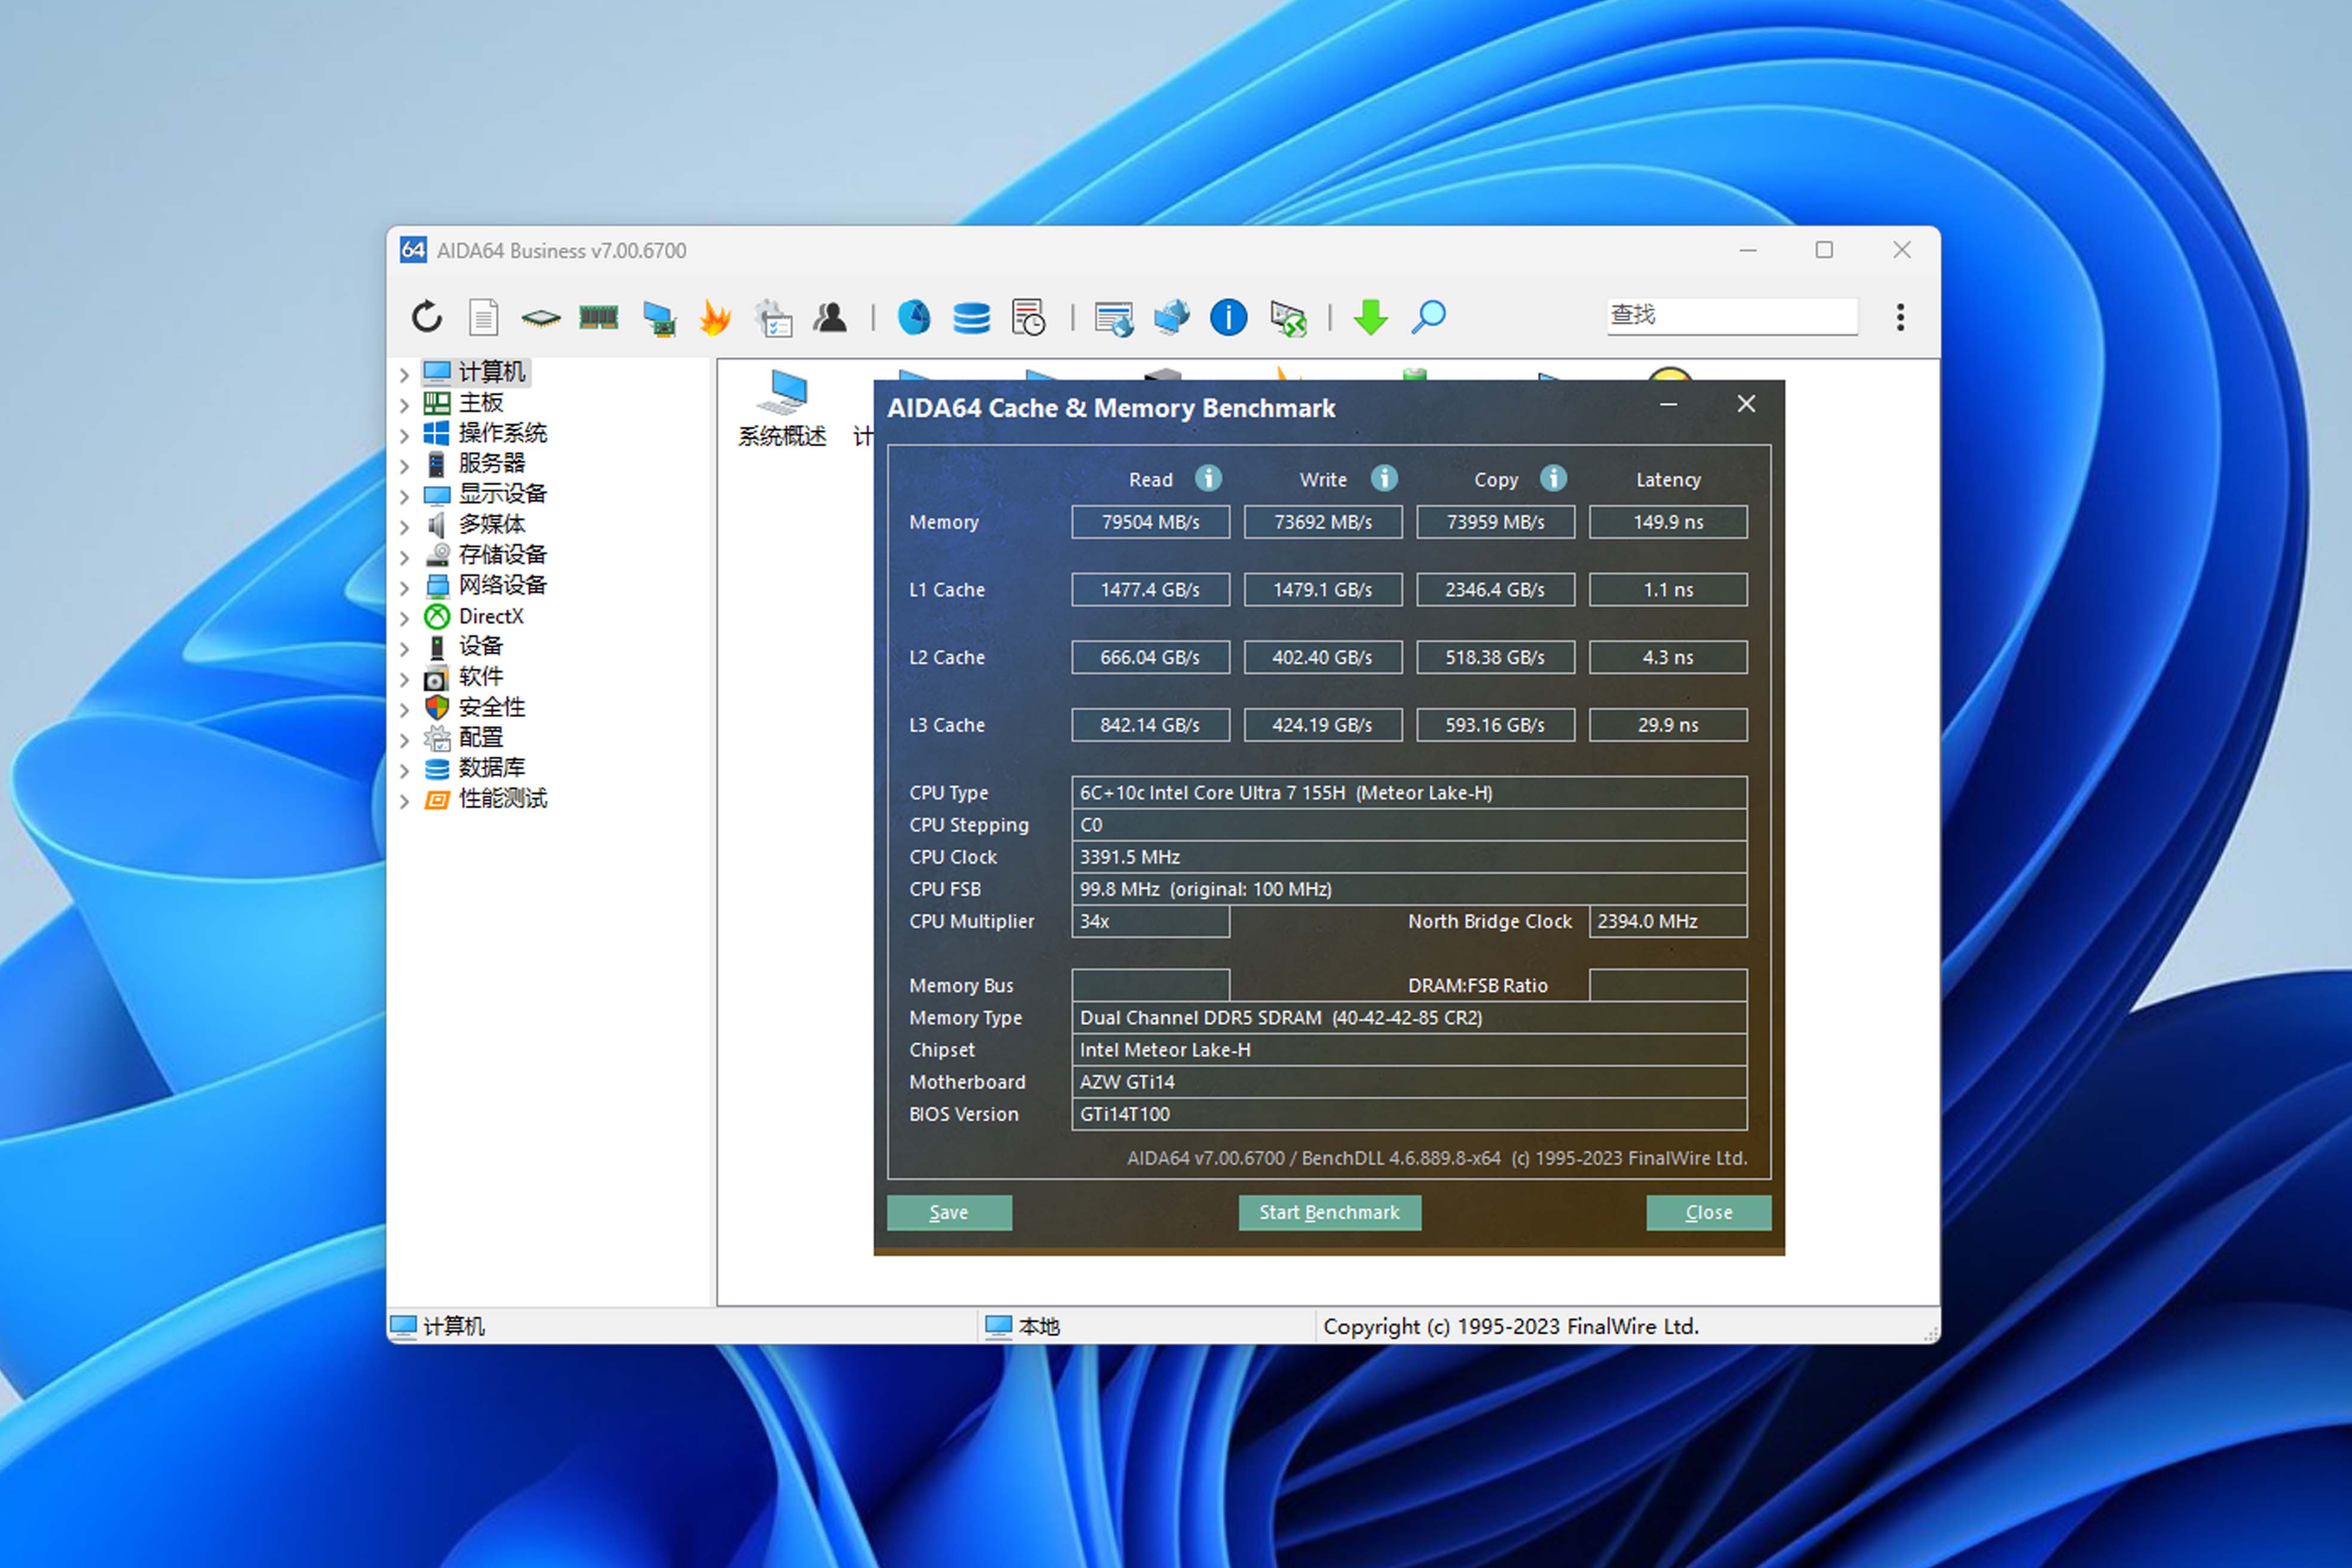The height and width of the screenshot is (1568, 2352).
Task: Click the empty Memory Bus field
Action: tap(1150, 985)
